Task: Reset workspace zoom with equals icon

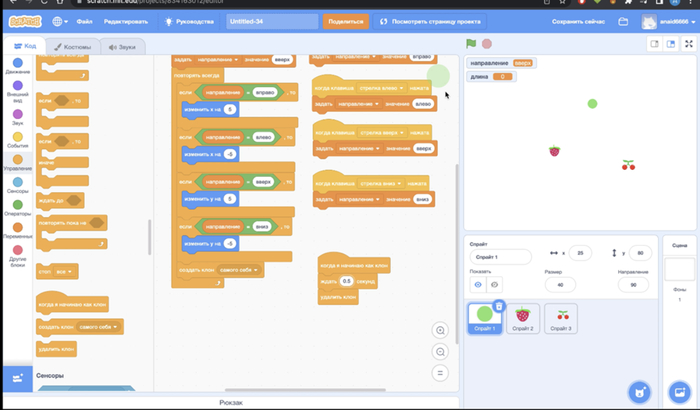Action: 440,373
